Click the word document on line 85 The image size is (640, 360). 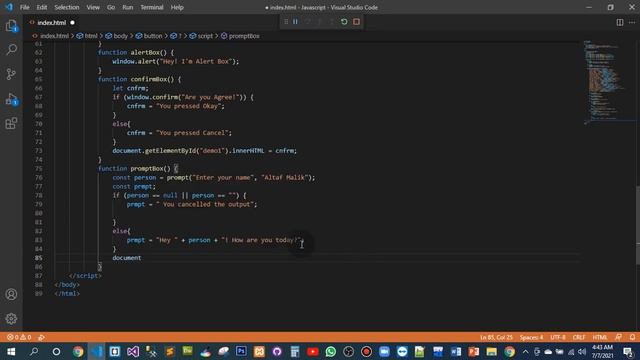(127, 258)
